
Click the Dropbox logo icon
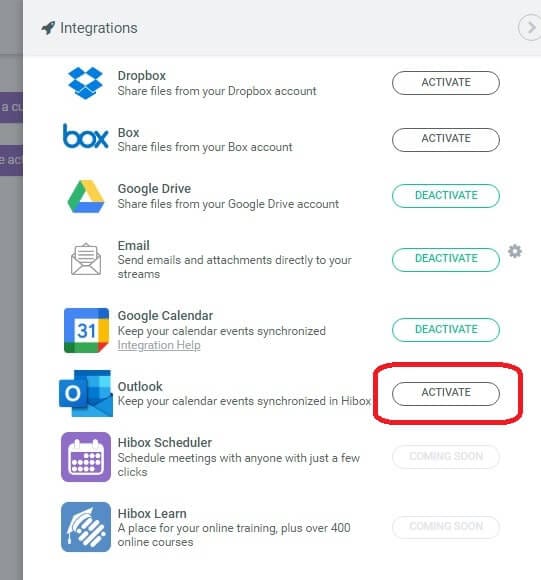[x=85, y=83]
